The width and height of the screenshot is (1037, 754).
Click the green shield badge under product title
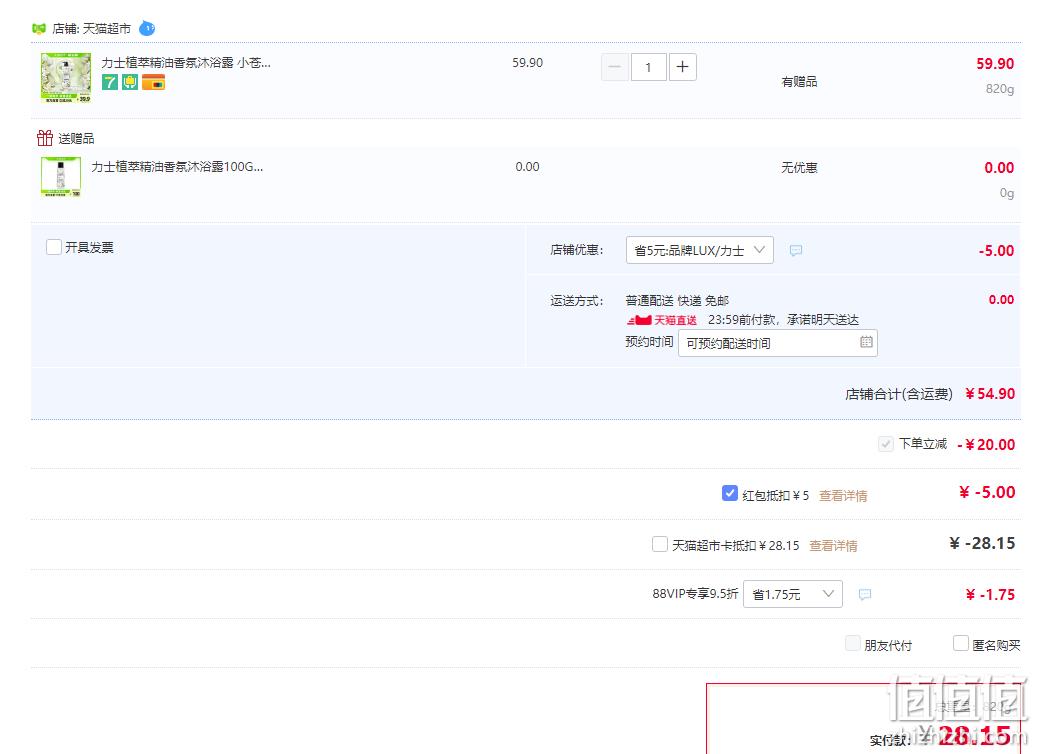click(x=130, y=82)
